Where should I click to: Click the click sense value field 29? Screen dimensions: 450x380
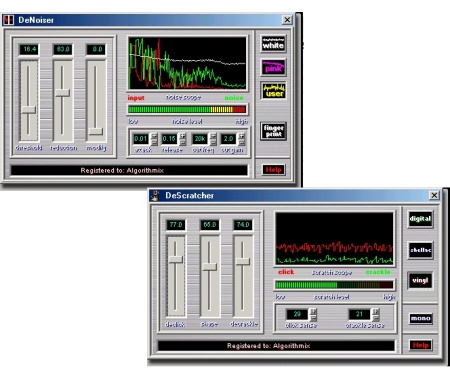click(x=297, y=314)
